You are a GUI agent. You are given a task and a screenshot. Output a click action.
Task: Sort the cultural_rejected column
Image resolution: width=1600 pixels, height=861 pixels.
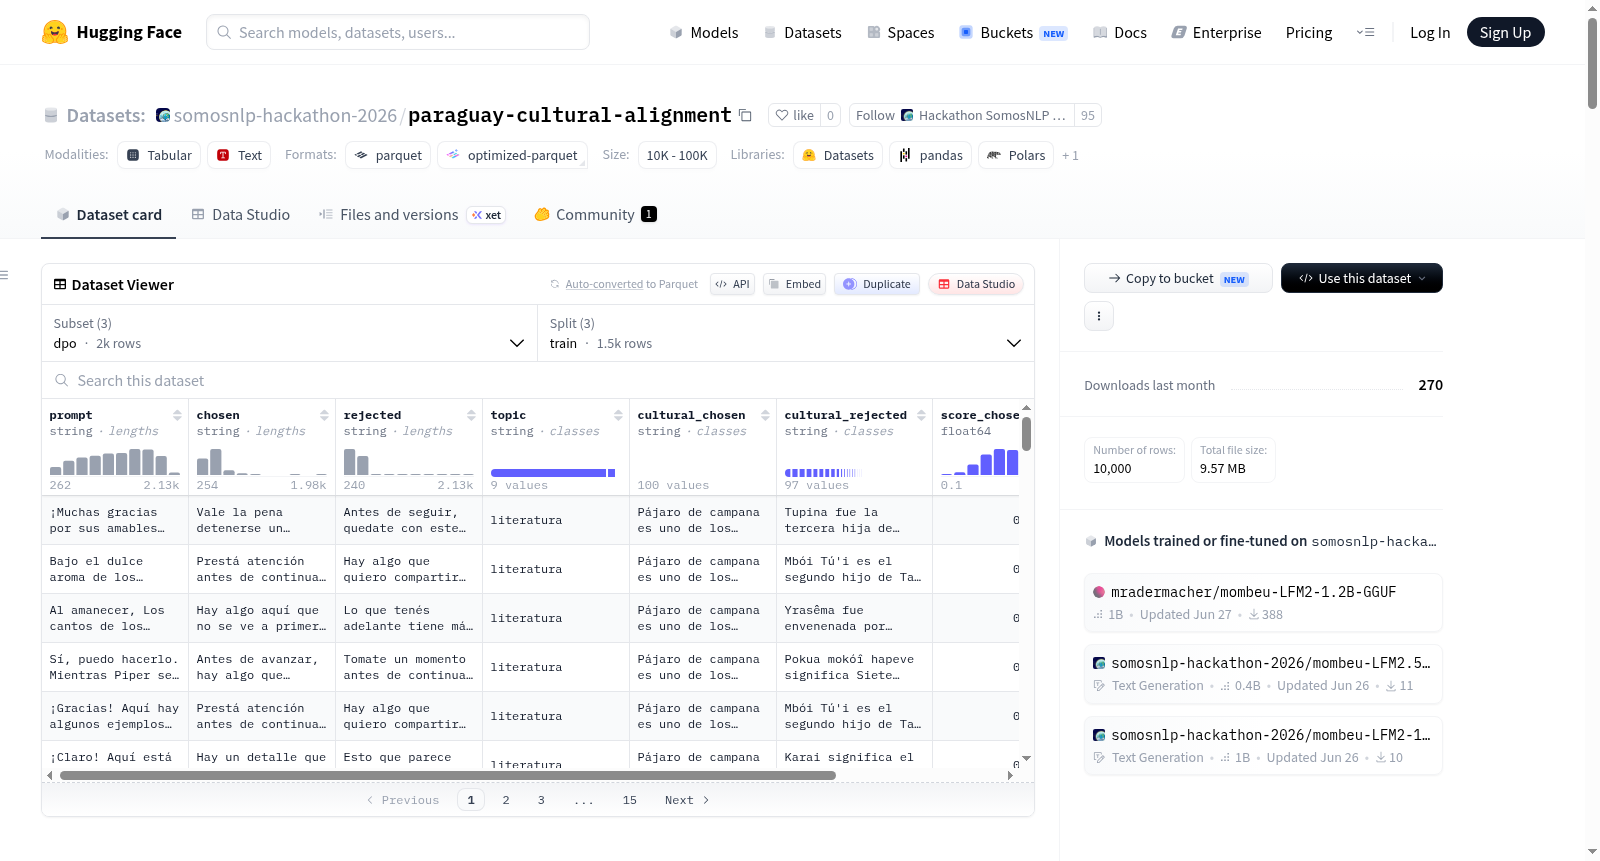point(921,415)
